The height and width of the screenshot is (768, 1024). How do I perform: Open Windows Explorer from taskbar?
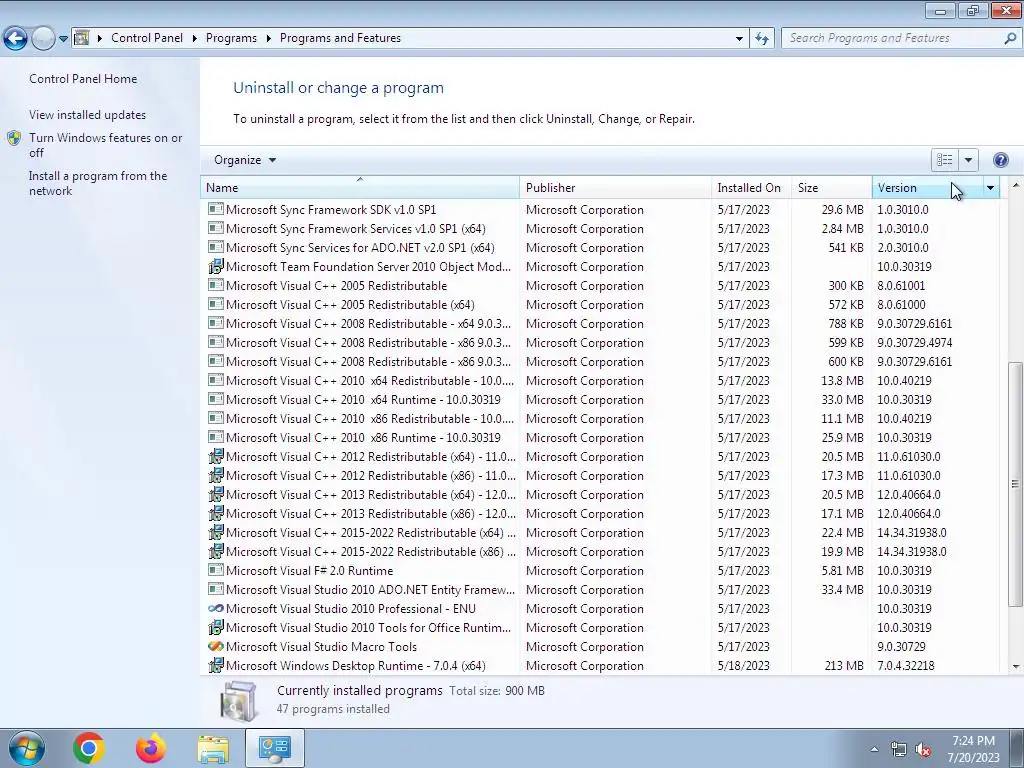coord(213,749)
